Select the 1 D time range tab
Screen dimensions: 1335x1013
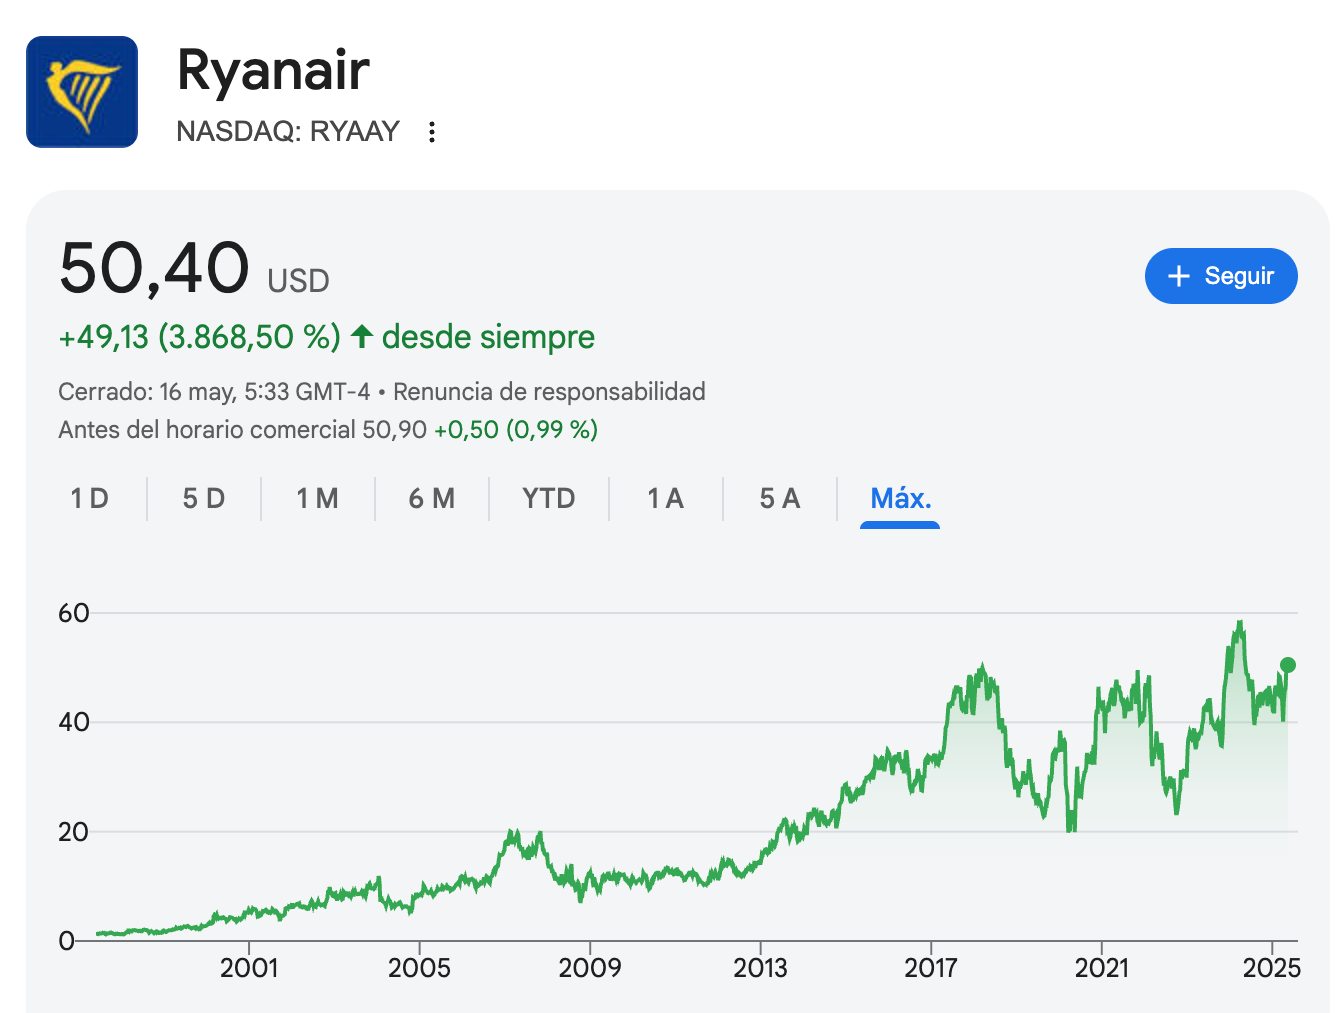click(x=89, y=498)
